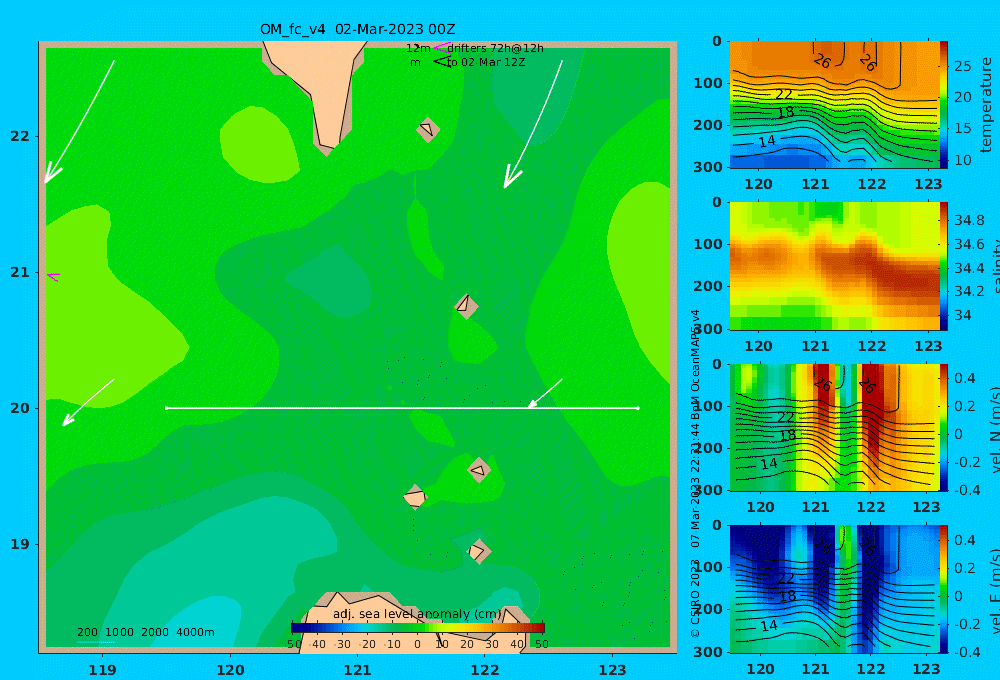Image resolution: width=1000 pixels, height=680 pixels.
Task: Click the island marker near 20.7°N, 121.8°E
Action: (466, 306)
